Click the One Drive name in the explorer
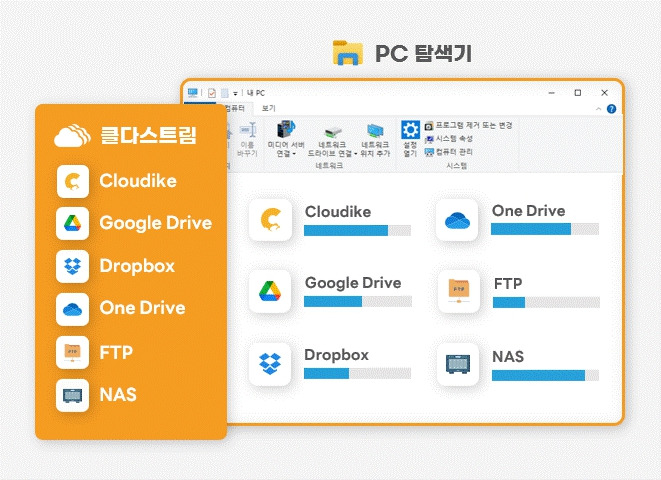The image size is (661, 480). (x=529, y=211)
